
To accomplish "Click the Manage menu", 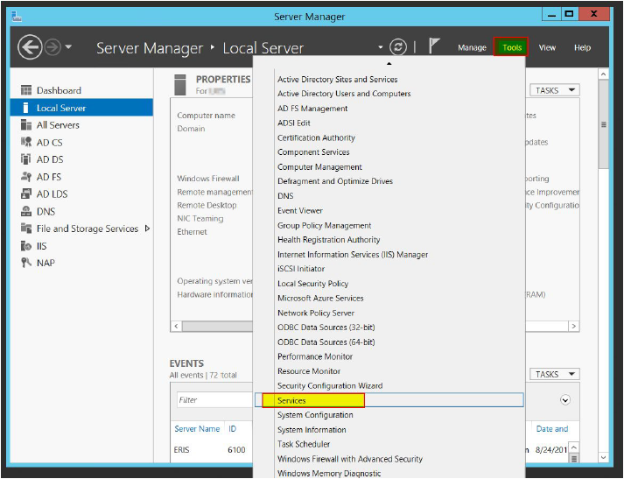I will click(471, 48).
